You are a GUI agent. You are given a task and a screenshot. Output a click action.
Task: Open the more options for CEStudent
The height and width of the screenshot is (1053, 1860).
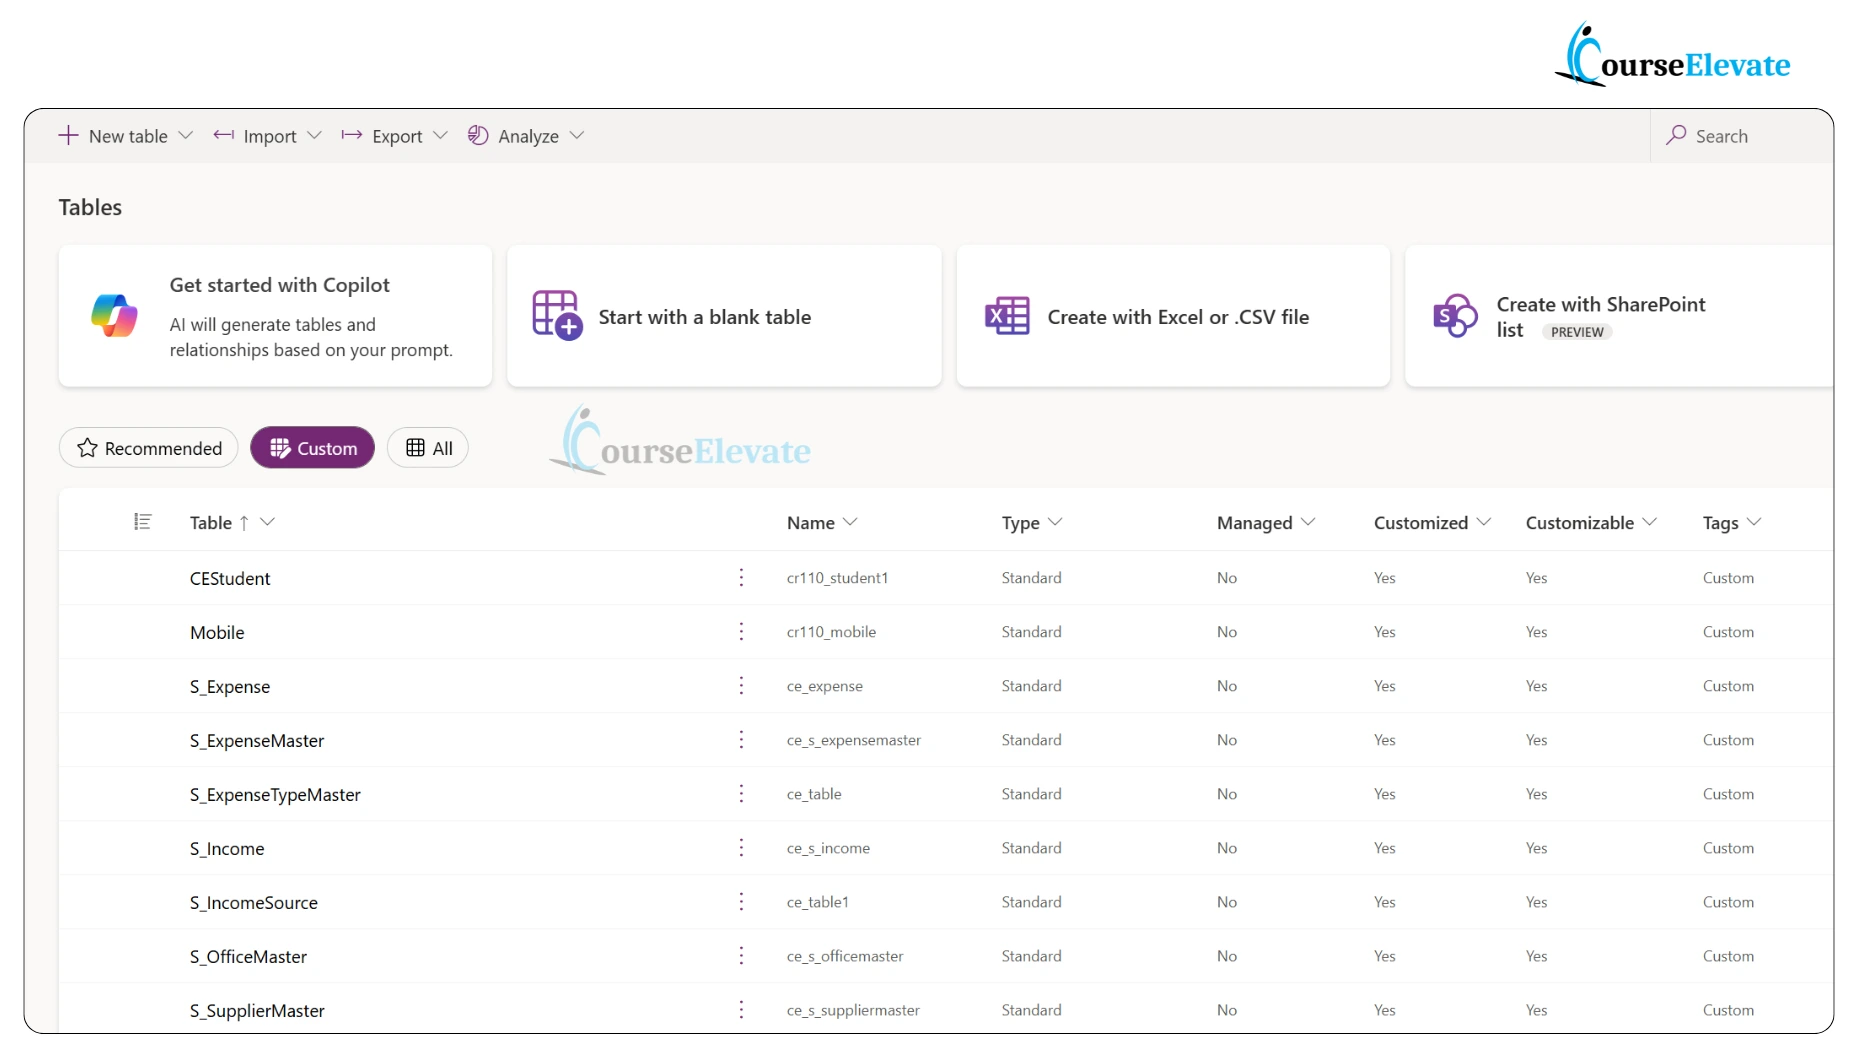(x=741, y=578)
